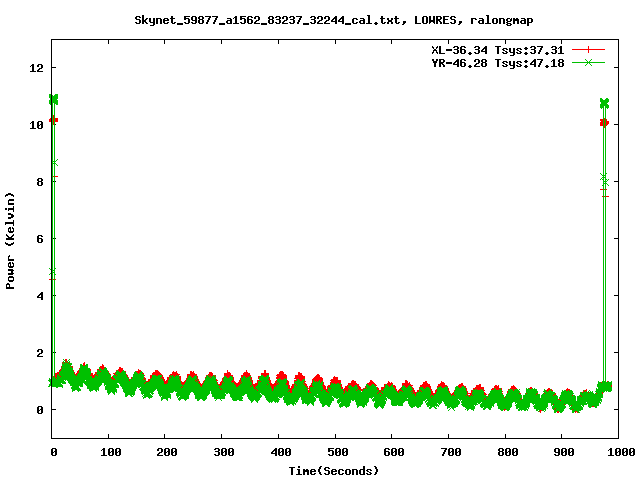Click the green YR legend line sample
This screenshot has width=640, height=480.
[588, 63]
